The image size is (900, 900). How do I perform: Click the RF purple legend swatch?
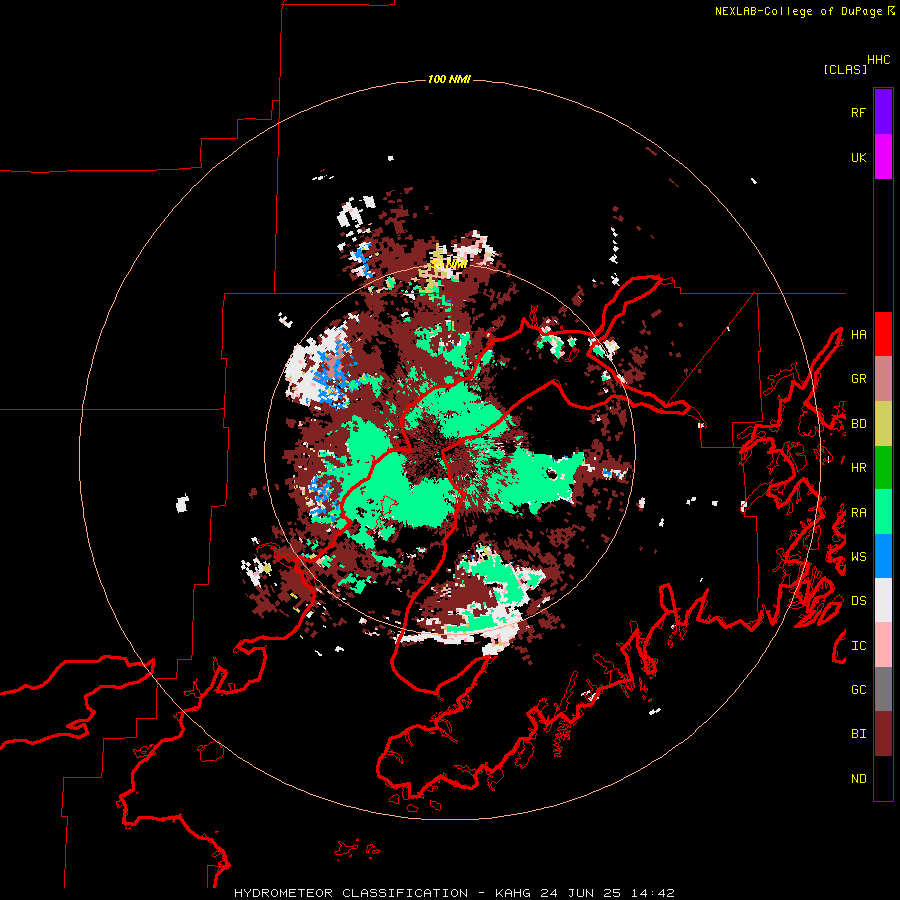click(x=883, y=111)
